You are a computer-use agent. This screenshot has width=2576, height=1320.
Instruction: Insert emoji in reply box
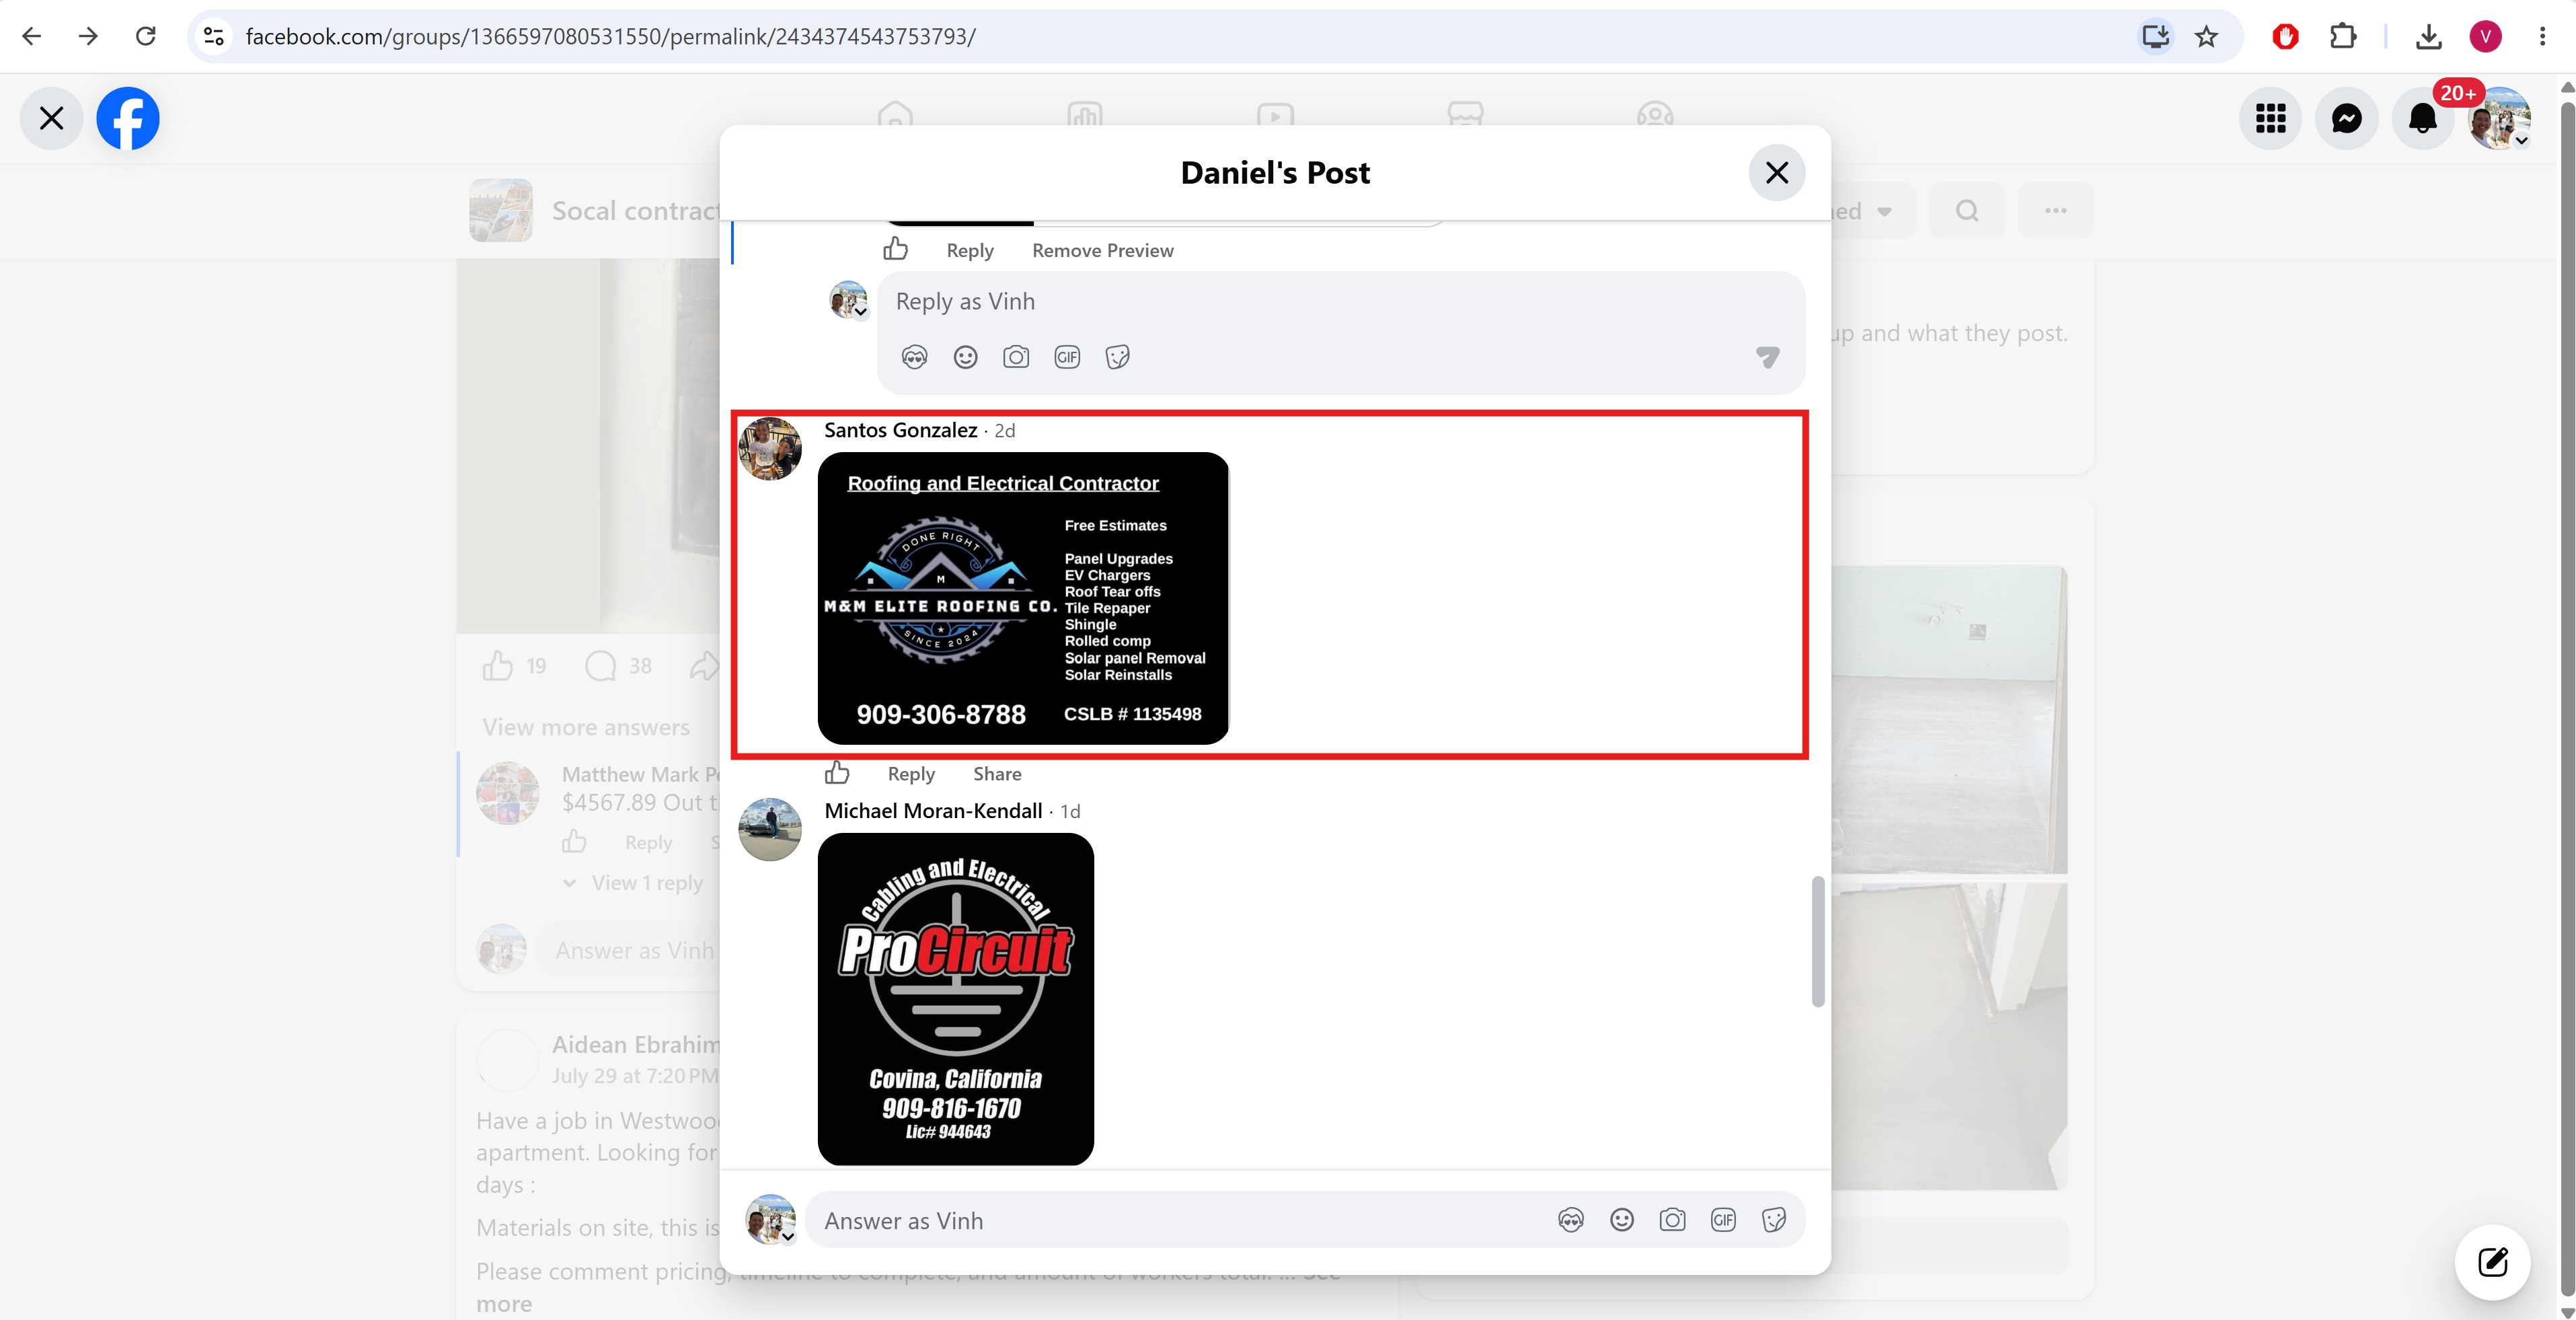pos(965,357)
